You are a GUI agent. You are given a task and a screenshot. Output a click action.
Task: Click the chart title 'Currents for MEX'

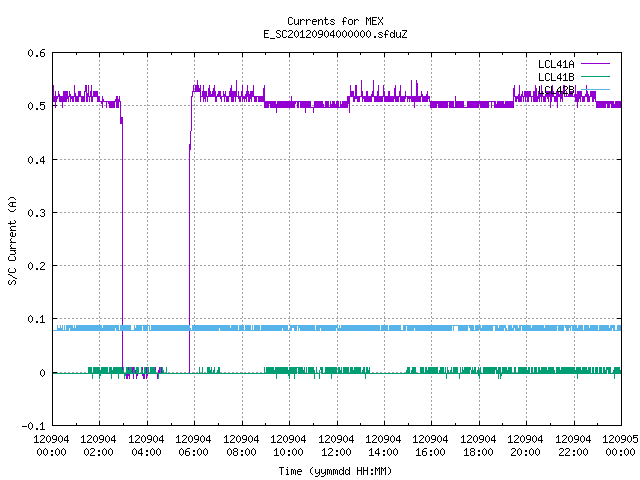[x=335, y=21]
